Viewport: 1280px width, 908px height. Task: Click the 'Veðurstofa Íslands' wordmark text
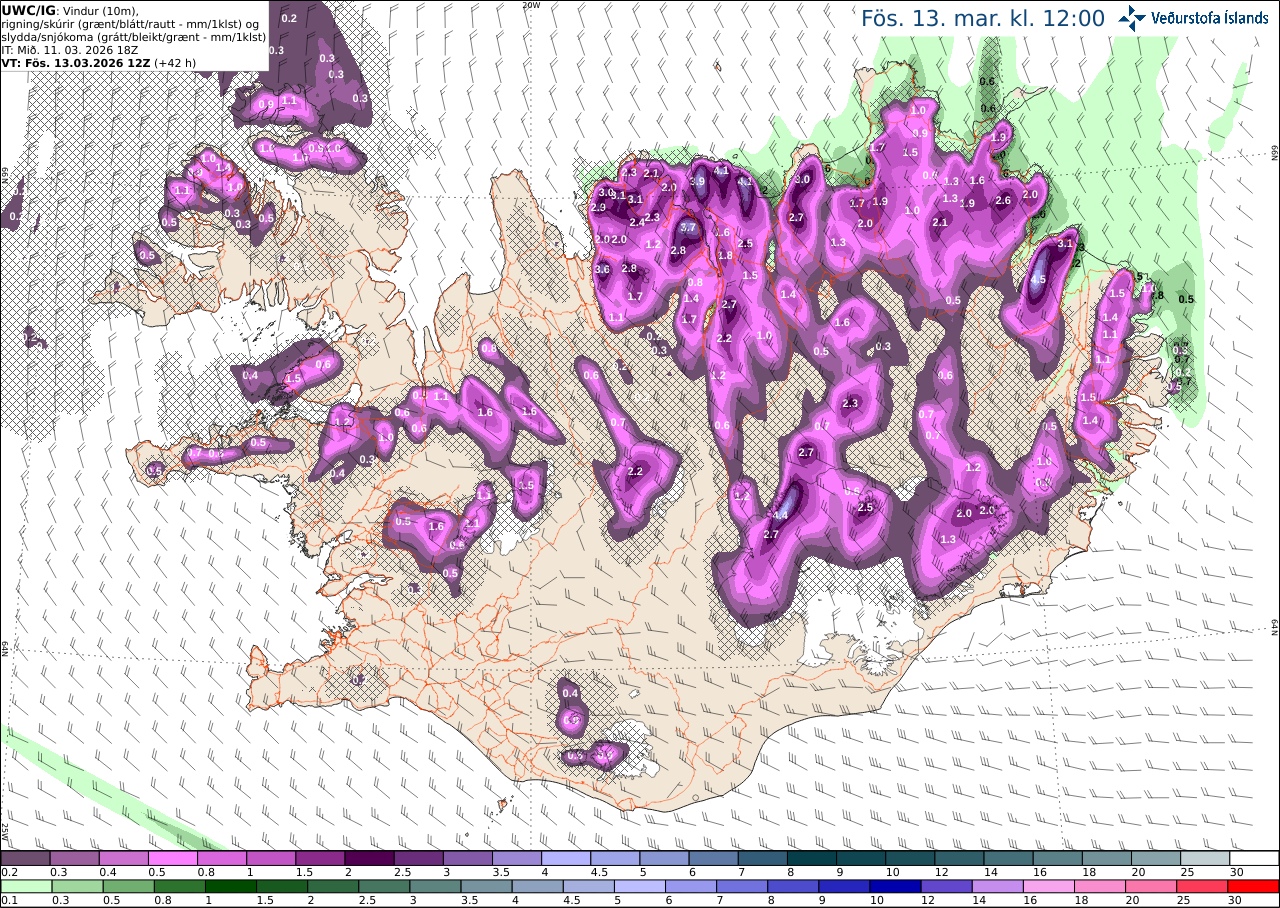pyautogui.click(x=1210, y=17)
